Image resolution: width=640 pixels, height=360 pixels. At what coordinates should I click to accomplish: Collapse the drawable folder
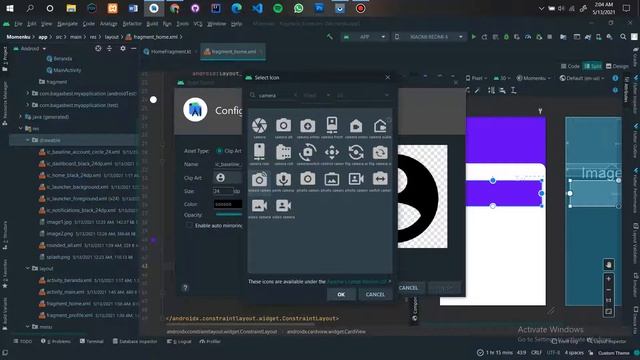(28, 140)
